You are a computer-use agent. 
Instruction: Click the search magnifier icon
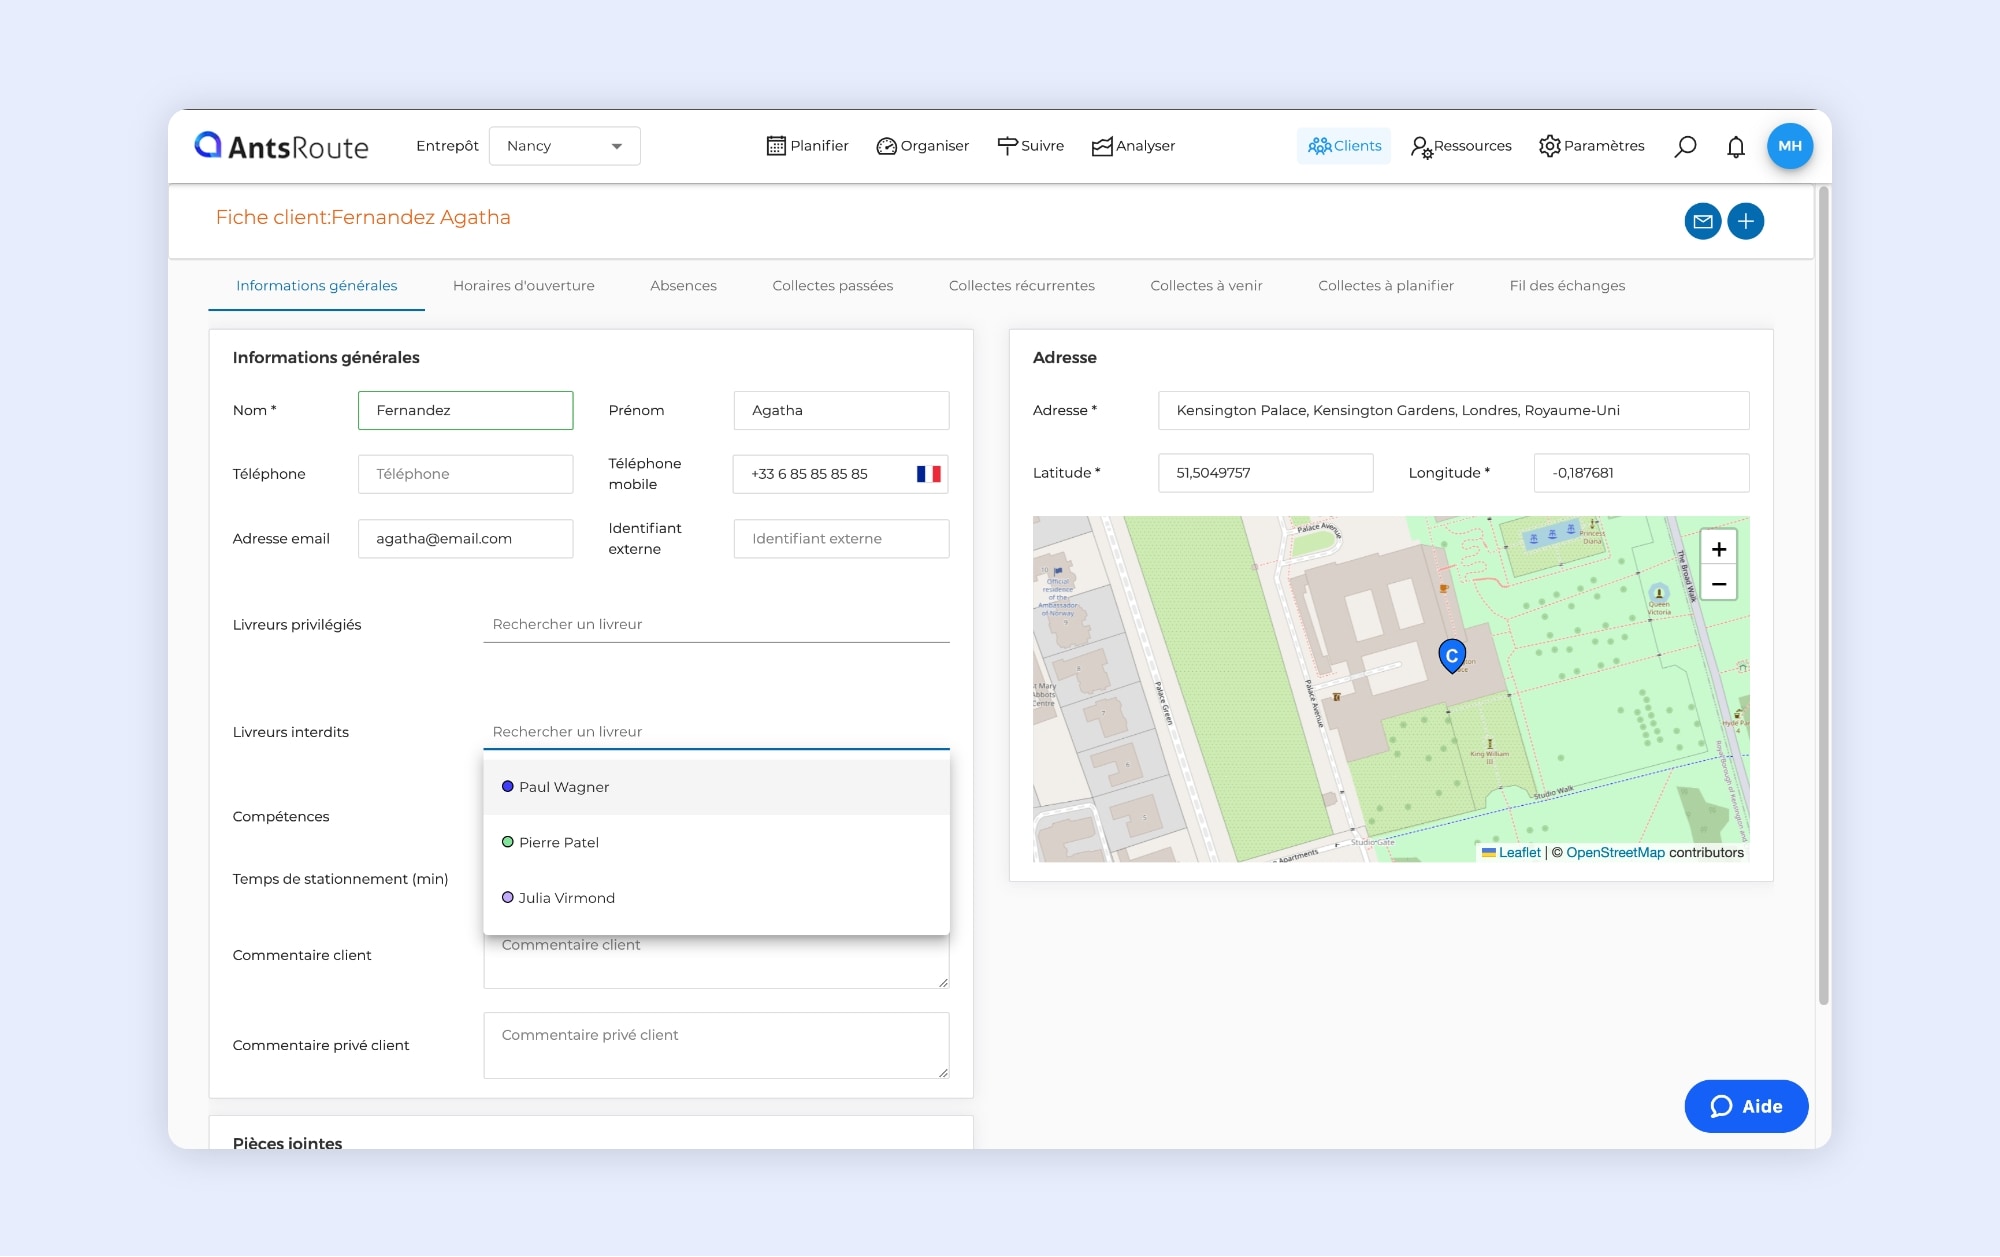[x=1685, y=147]
